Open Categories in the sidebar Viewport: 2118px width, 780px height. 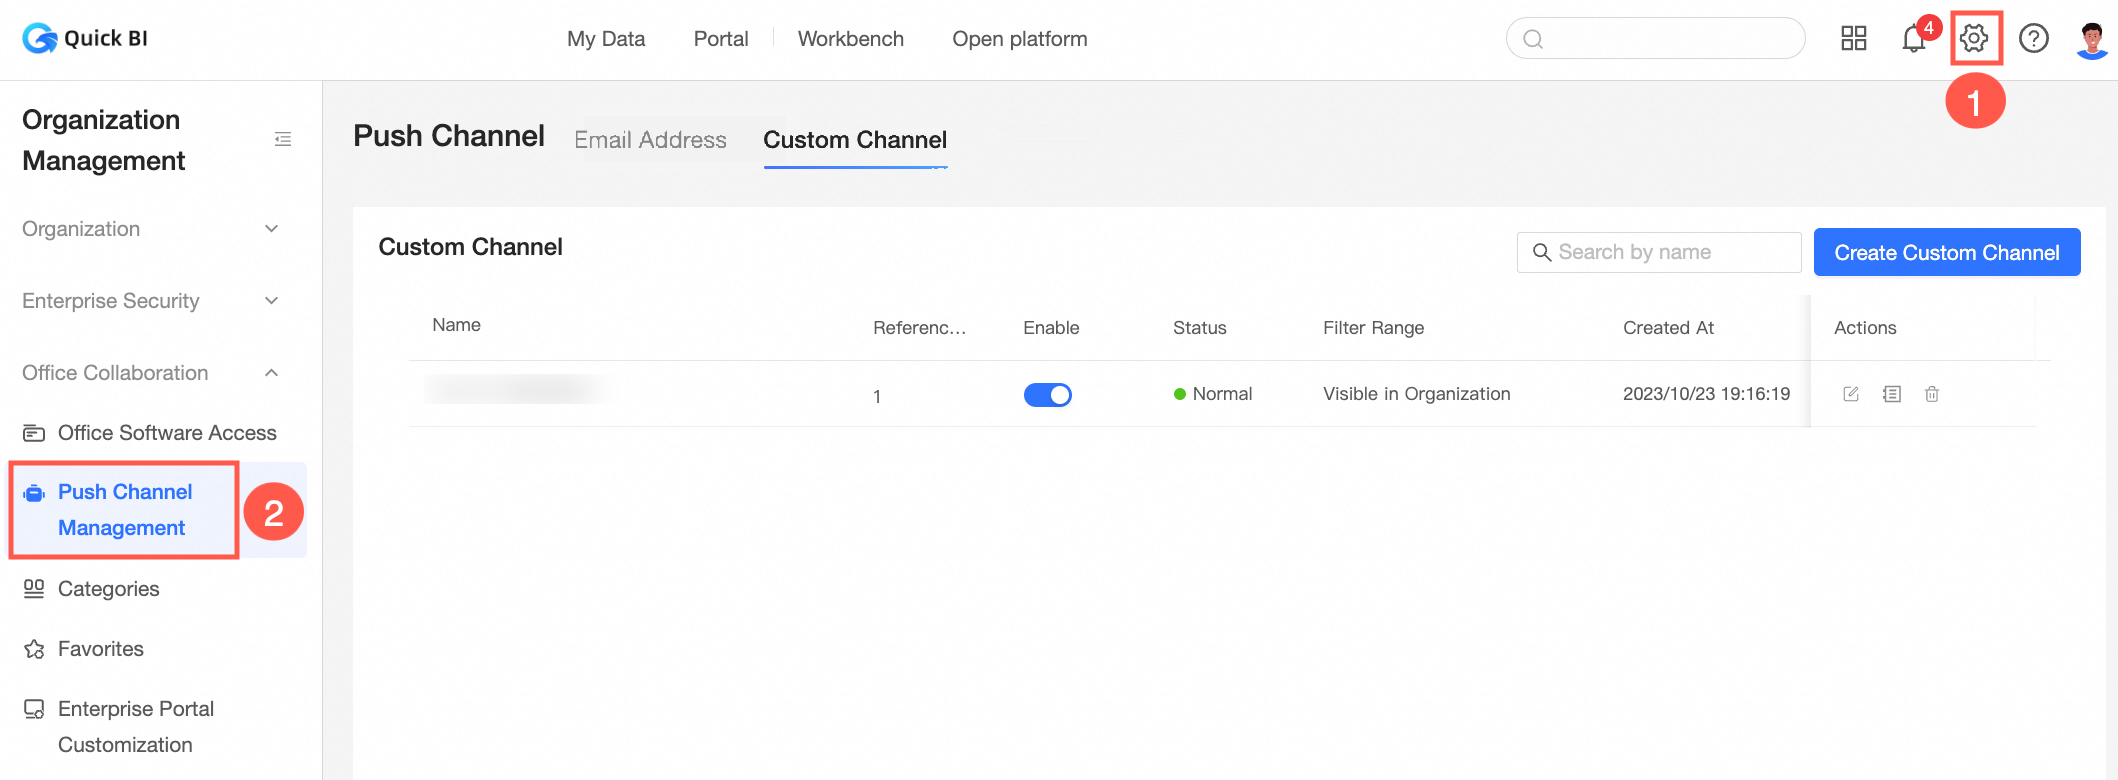pyautogui.click(x=108, y=589)
